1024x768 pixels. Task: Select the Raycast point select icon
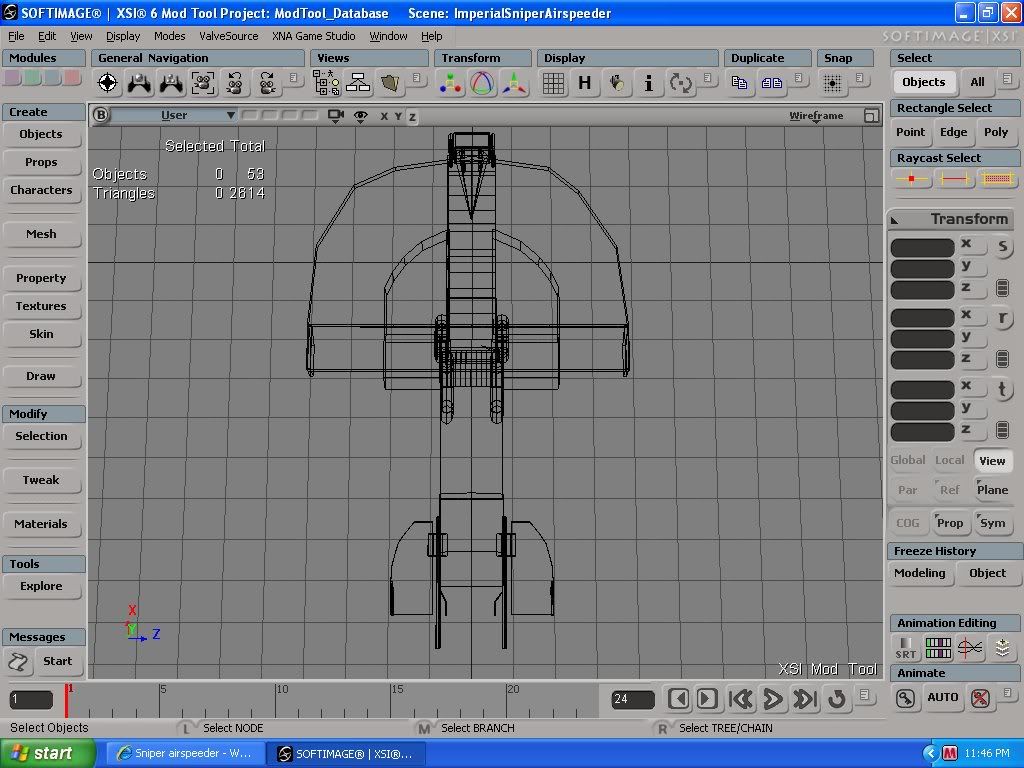[x=911, y=178]
